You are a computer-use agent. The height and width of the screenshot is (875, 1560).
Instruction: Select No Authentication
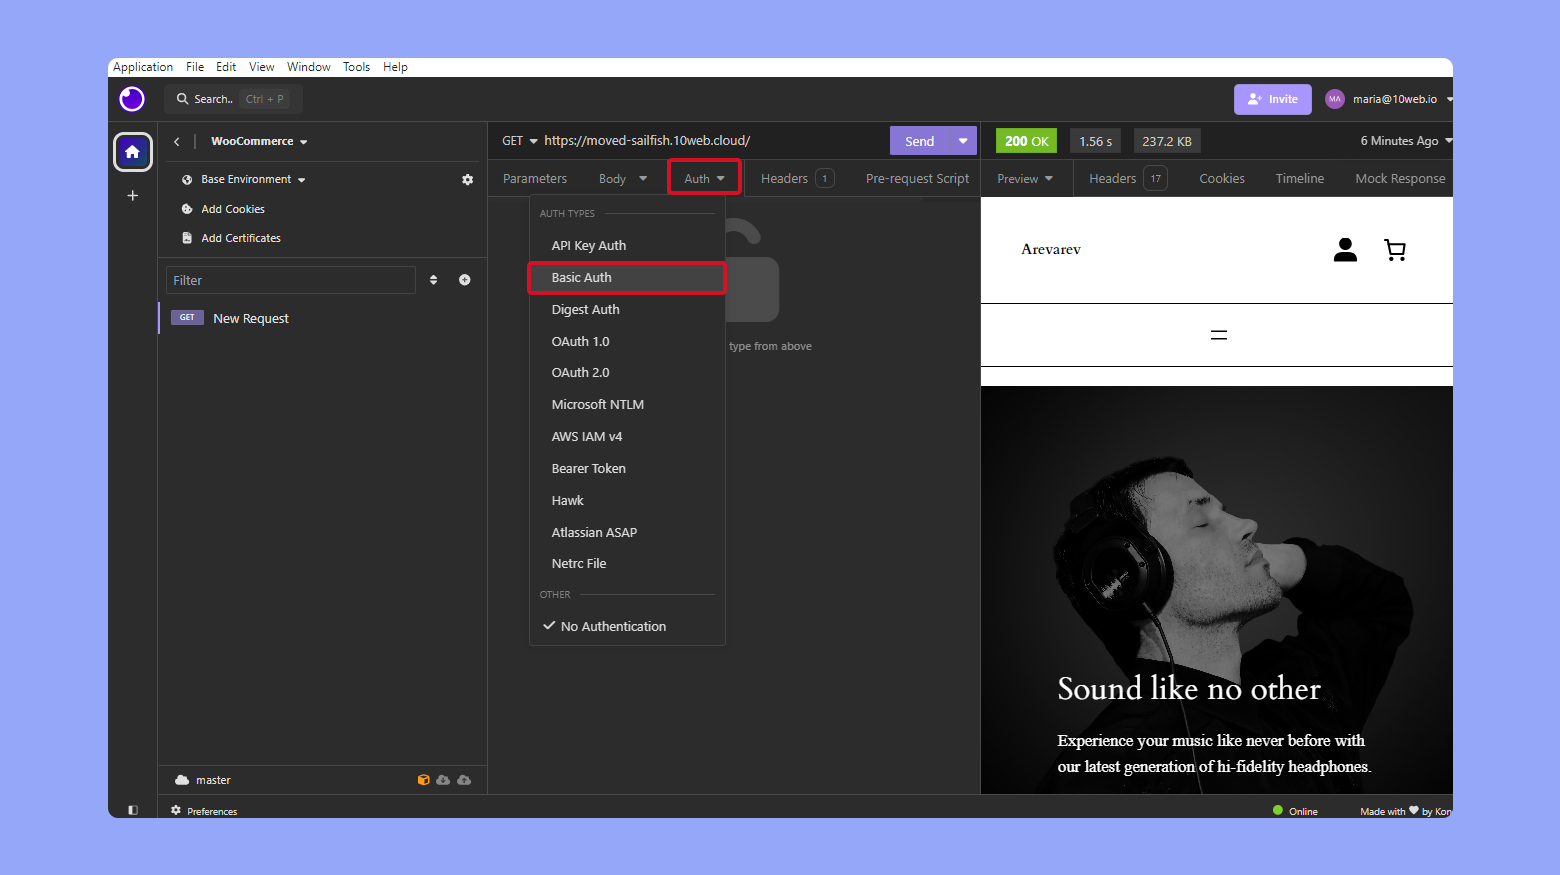(x=613, y=625)
